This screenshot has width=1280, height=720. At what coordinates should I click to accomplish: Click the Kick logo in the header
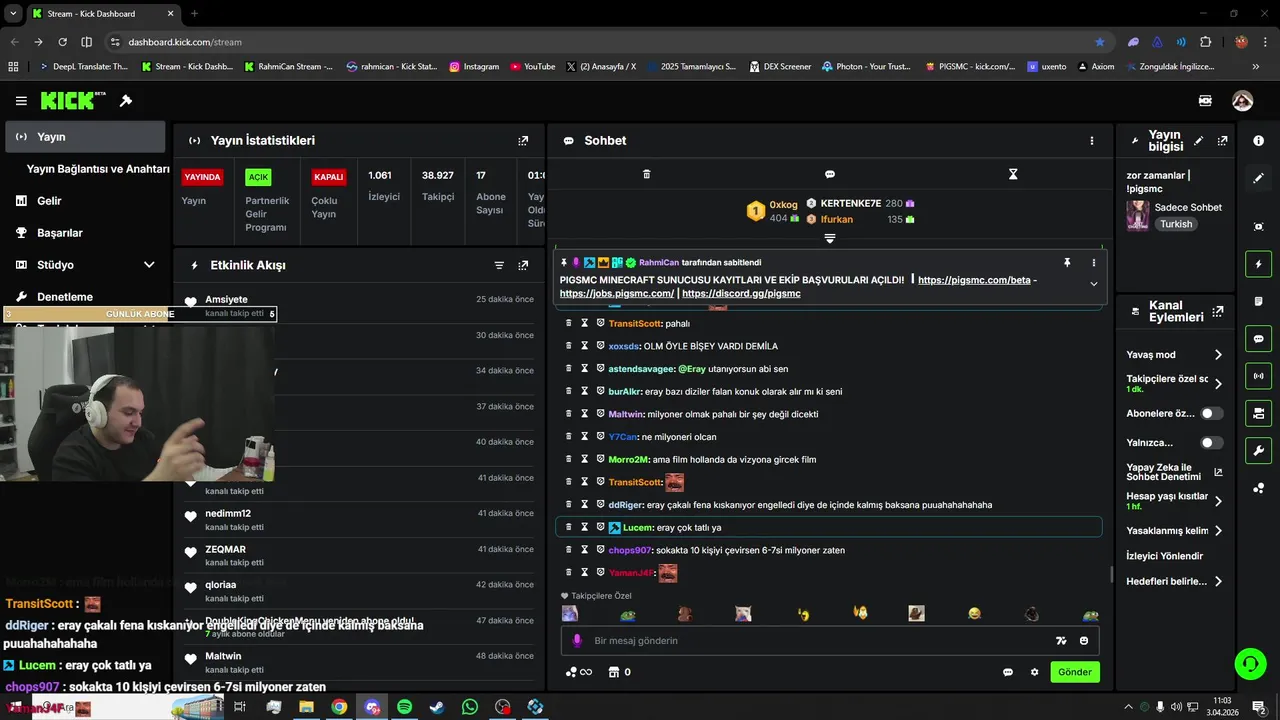pyautogui.click(x=73, y=101)
